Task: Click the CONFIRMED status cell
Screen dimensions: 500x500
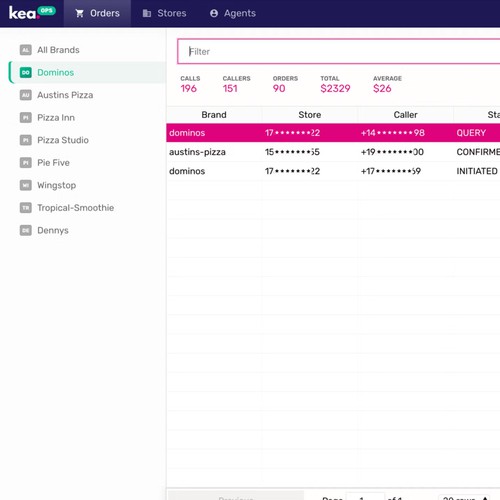Action: 478,152
